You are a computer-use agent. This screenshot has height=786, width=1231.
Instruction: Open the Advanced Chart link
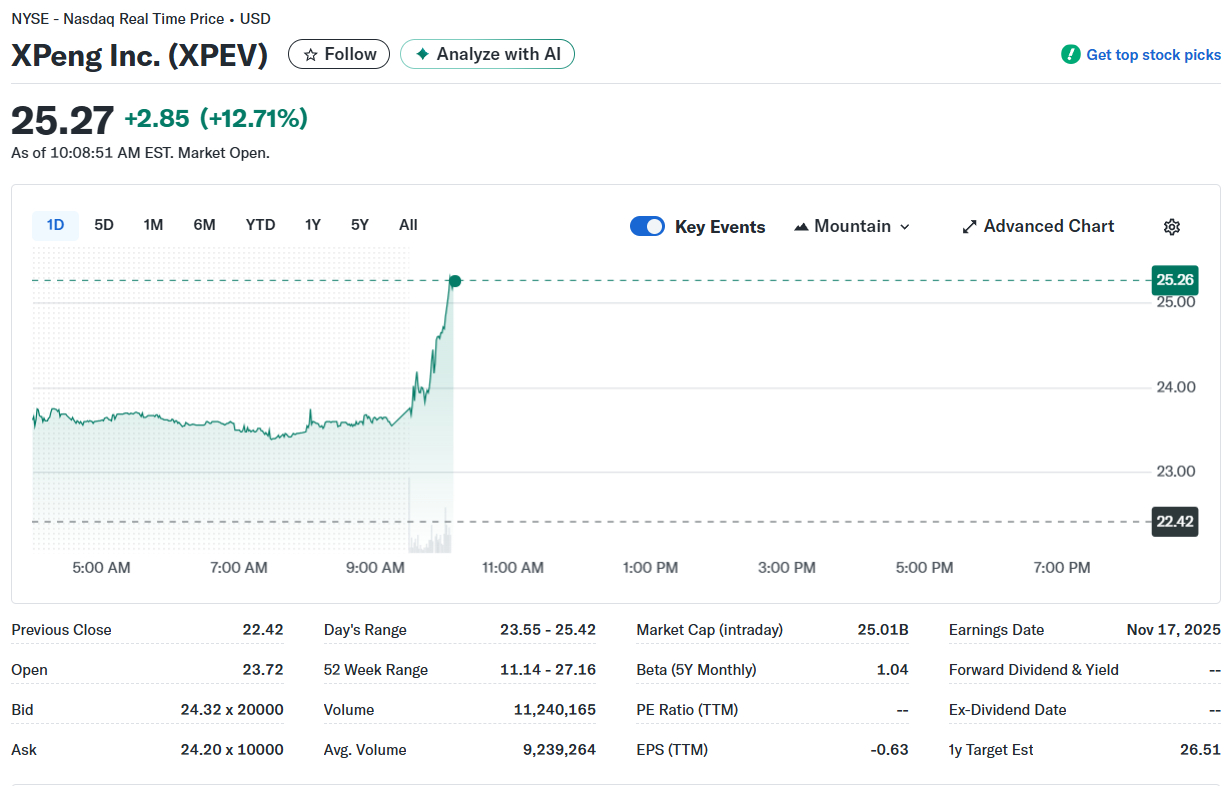1038,226
